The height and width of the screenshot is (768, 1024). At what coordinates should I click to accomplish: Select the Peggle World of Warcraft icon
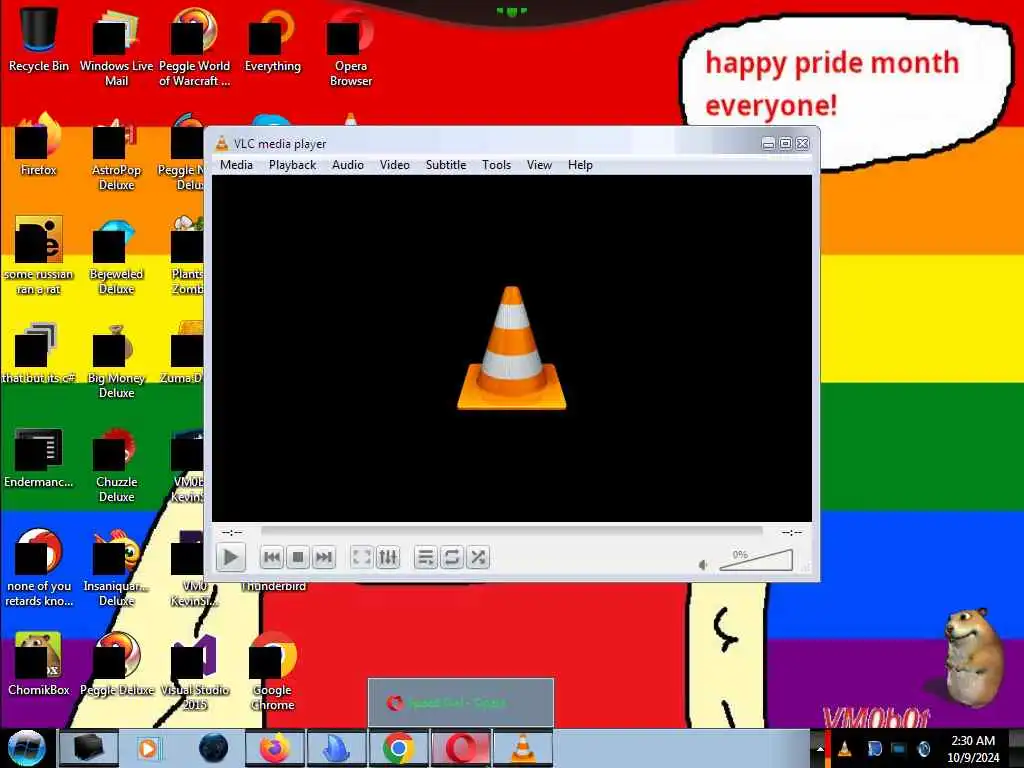(x=194, y=46)
